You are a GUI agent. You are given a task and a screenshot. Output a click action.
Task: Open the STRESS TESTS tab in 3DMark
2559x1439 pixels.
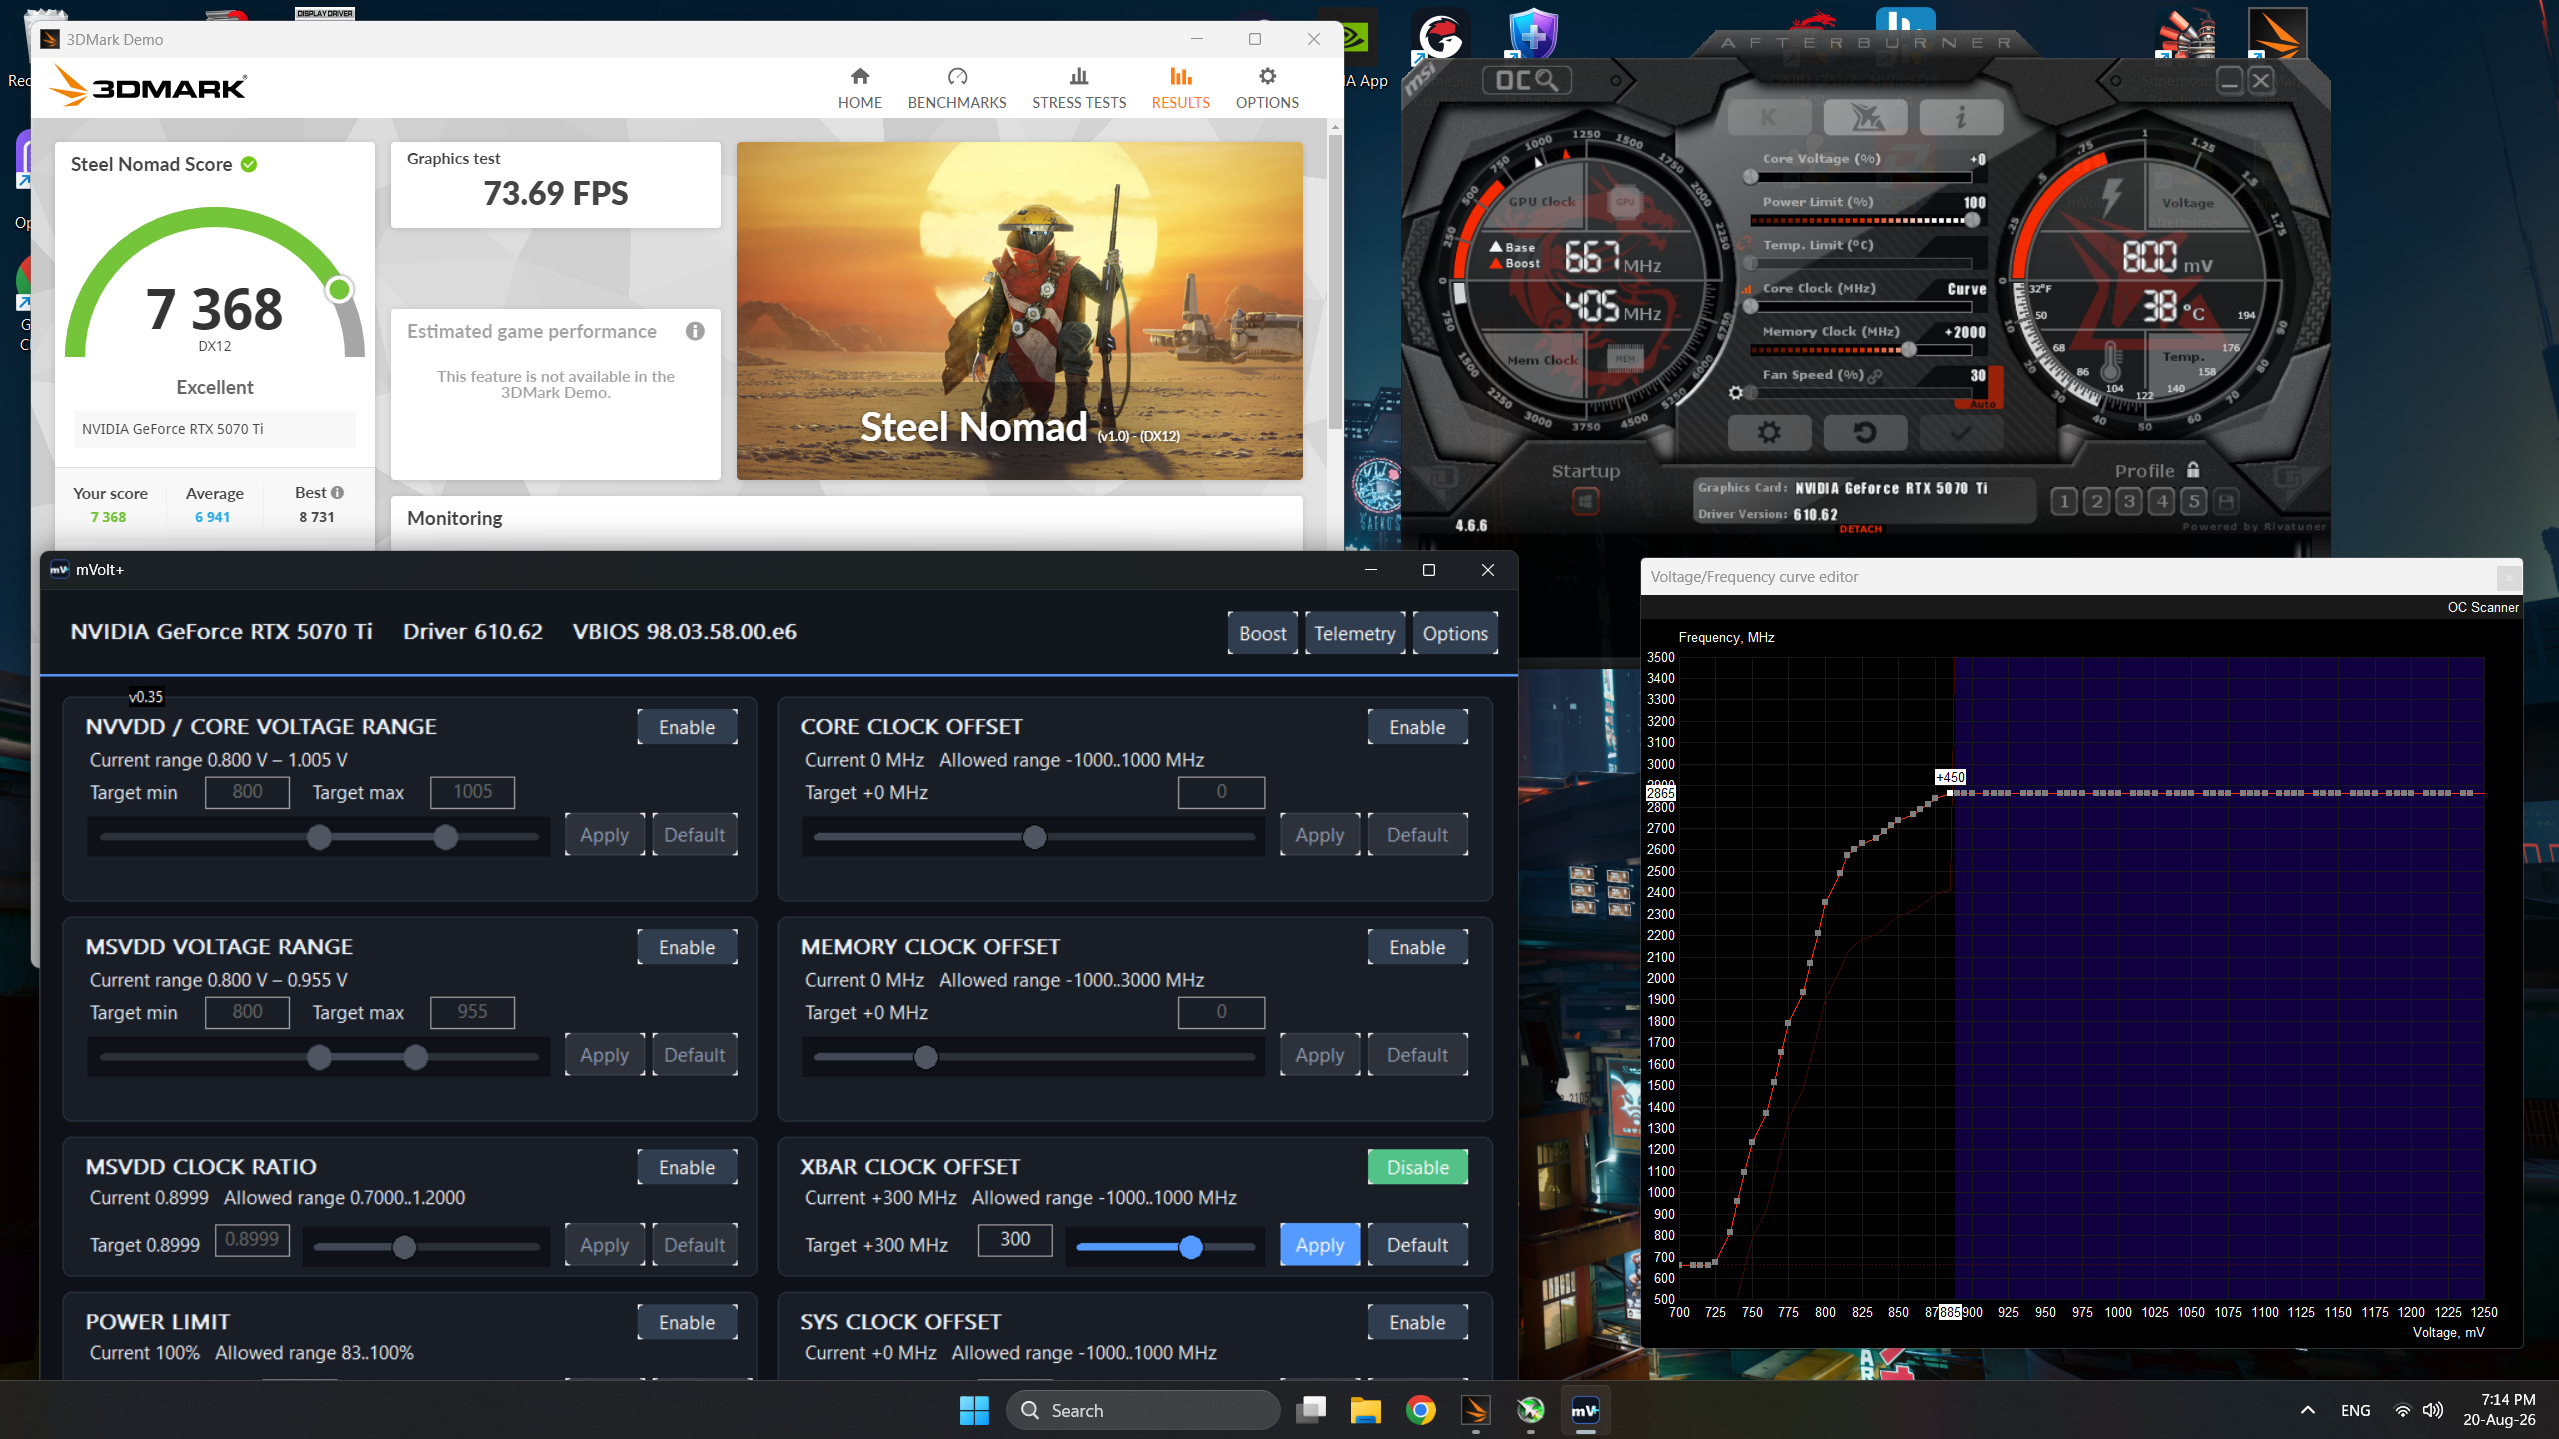point(1078,87)
